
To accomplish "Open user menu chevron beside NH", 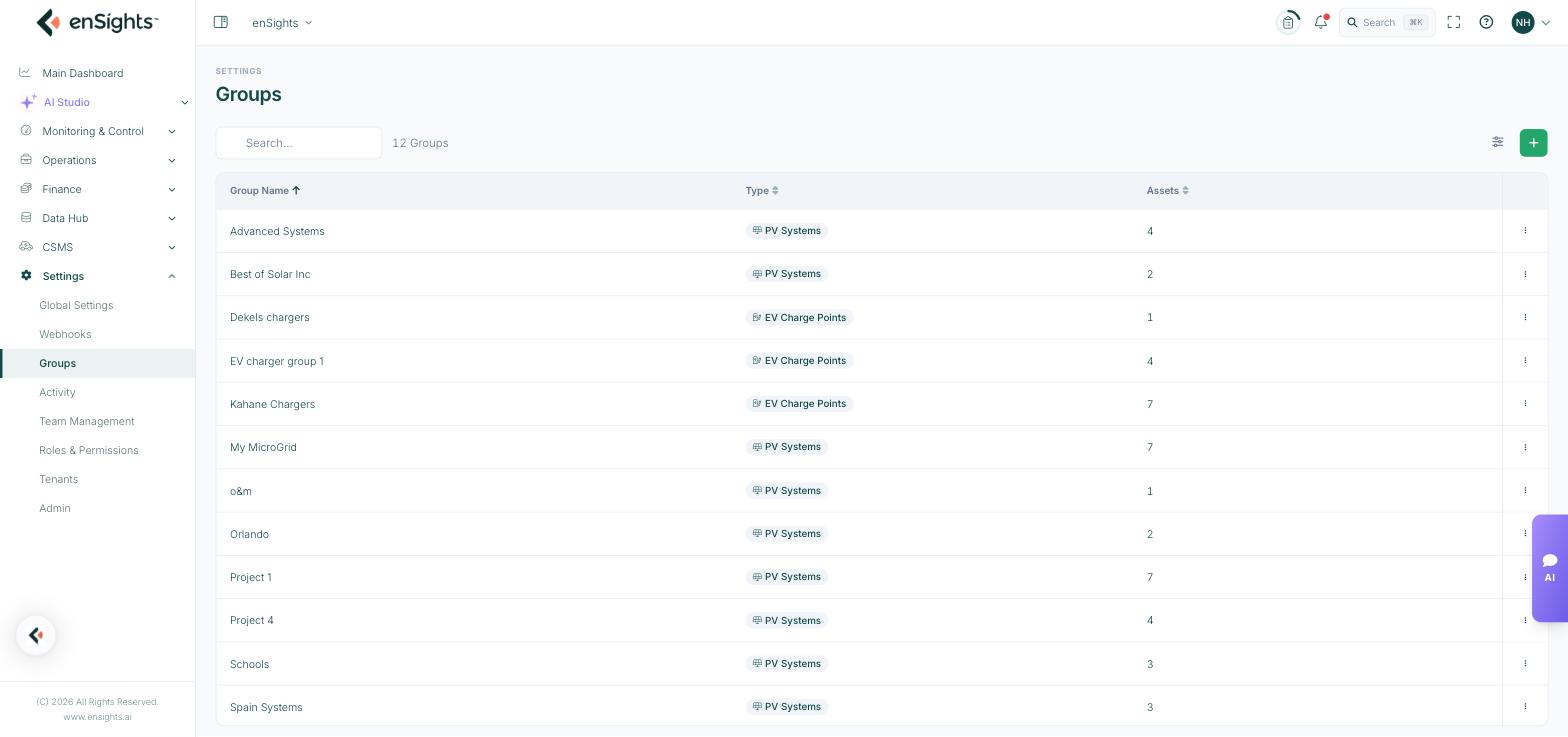I will point(1546,22).
